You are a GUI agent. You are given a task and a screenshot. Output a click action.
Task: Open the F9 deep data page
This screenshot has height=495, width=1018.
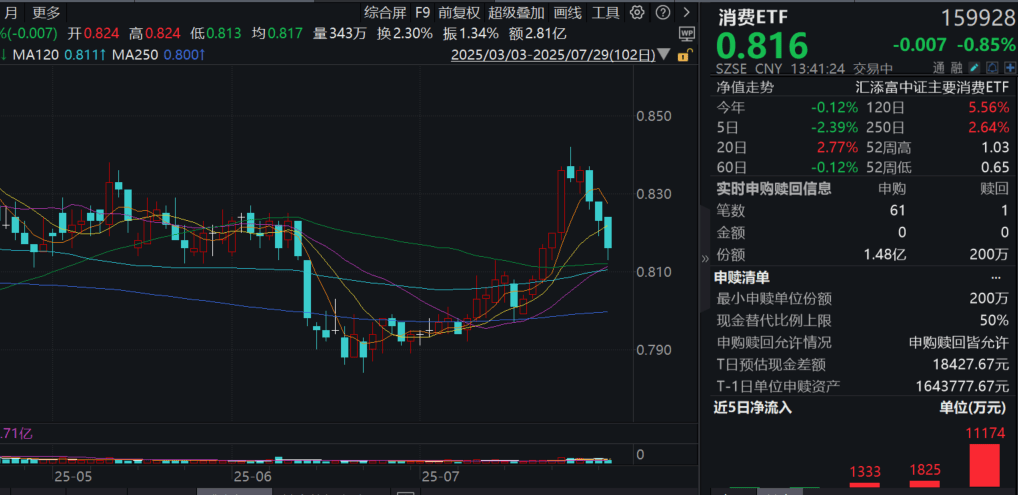pos(423,12)
